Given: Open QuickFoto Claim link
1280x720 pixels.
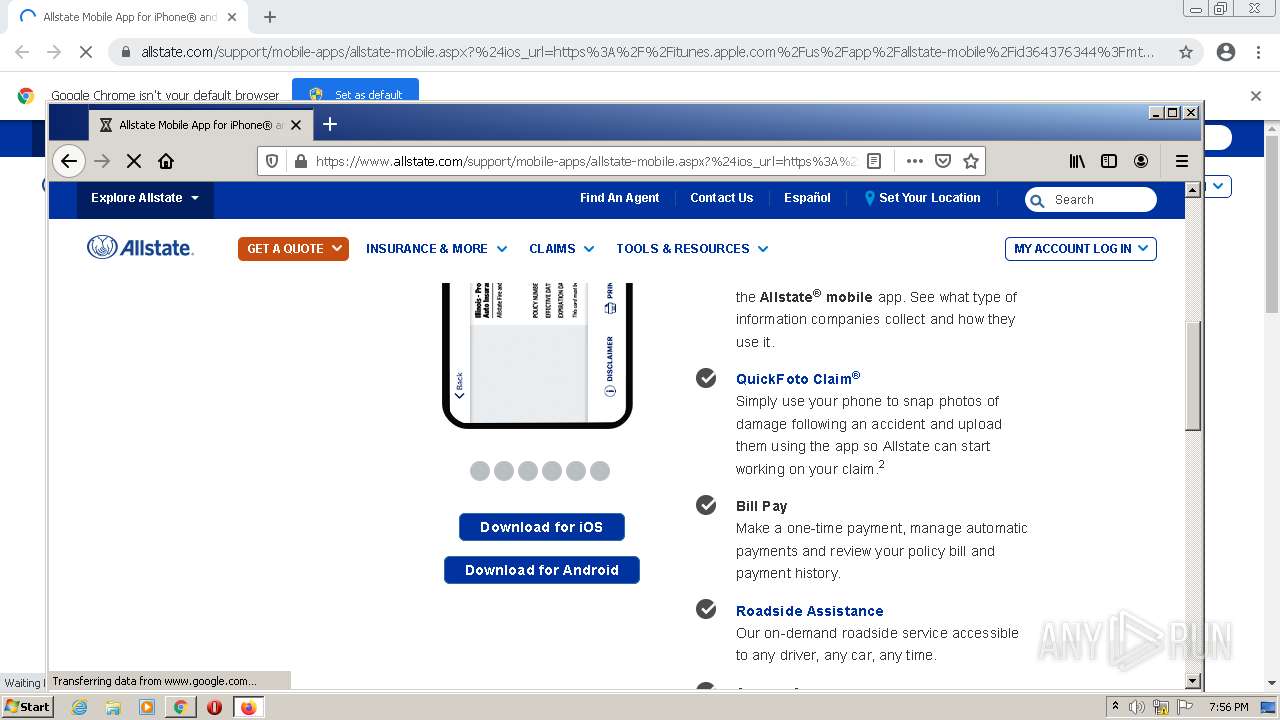Looking at the screenshot, I should 798,378.
